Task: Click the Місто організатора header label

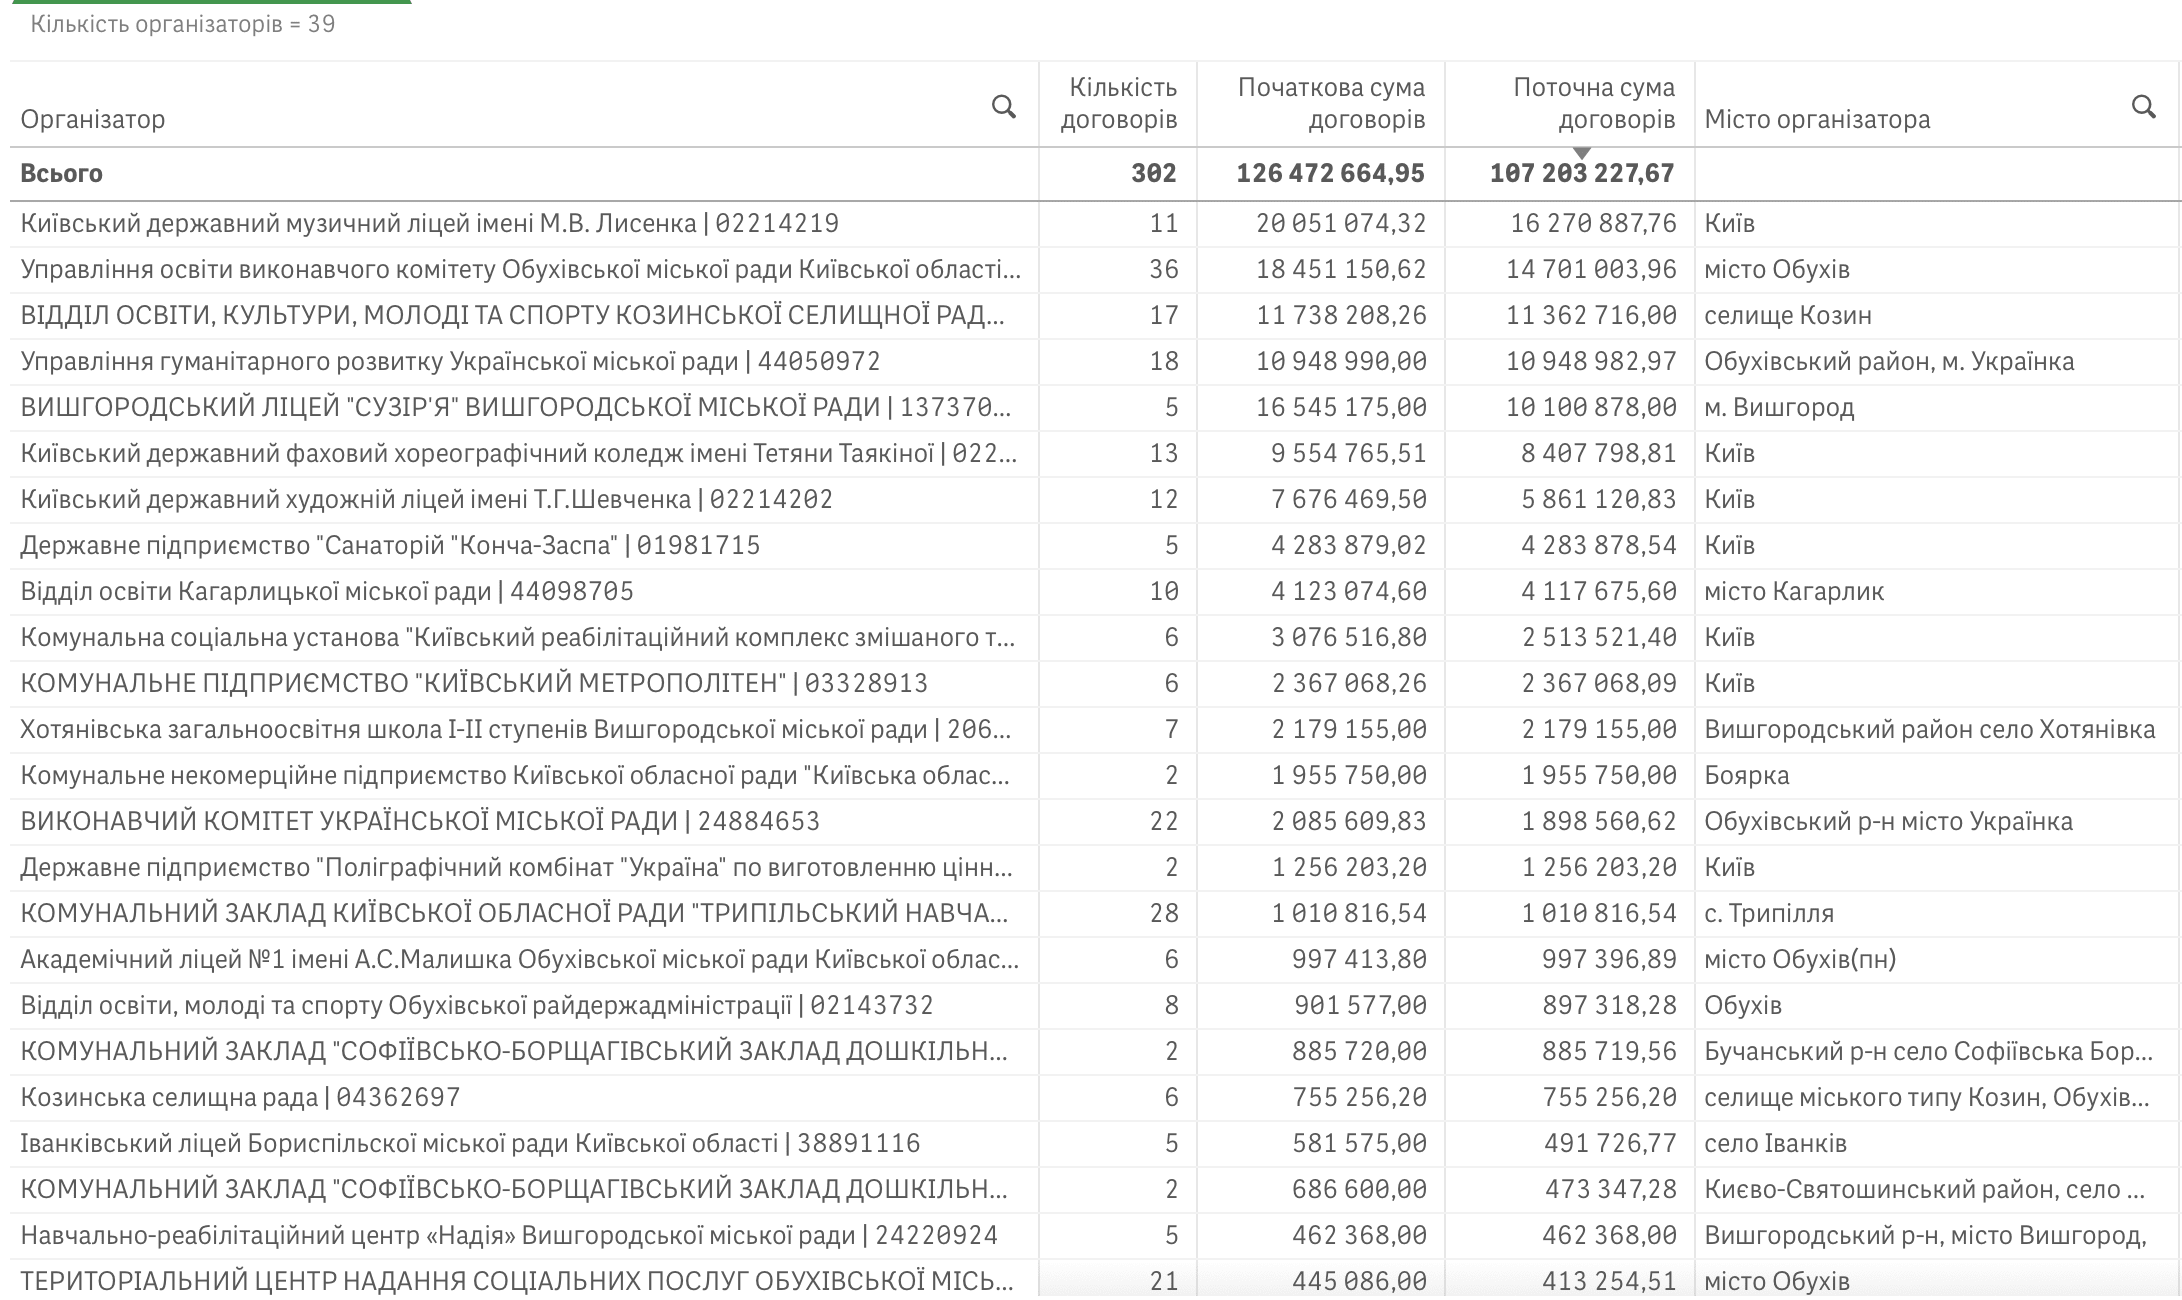Action: pyautogui.click(x=1817, y=120)
